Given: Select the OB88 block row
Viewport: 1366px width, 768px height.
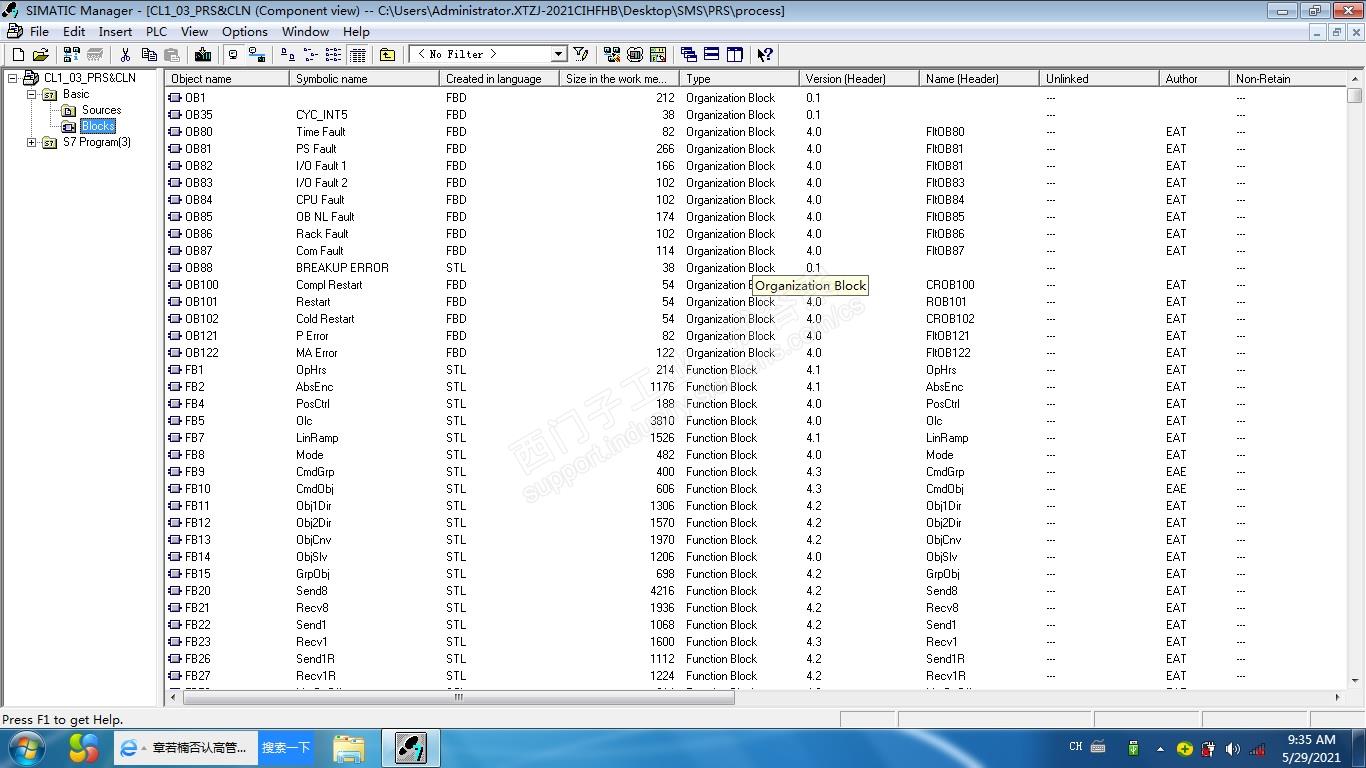Looking at the screenshot, I should (755, 268).
